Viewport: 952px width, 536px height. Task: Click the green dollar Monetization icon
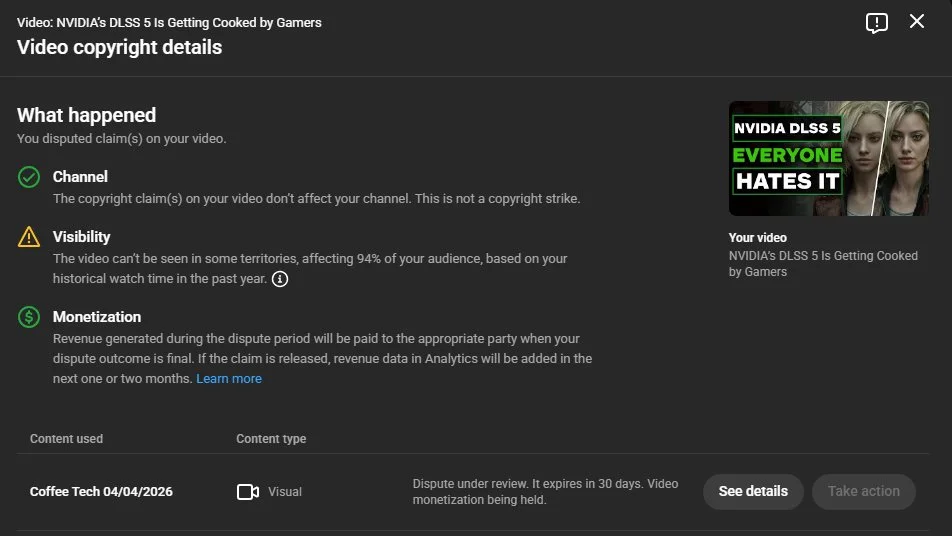[29, 317]
